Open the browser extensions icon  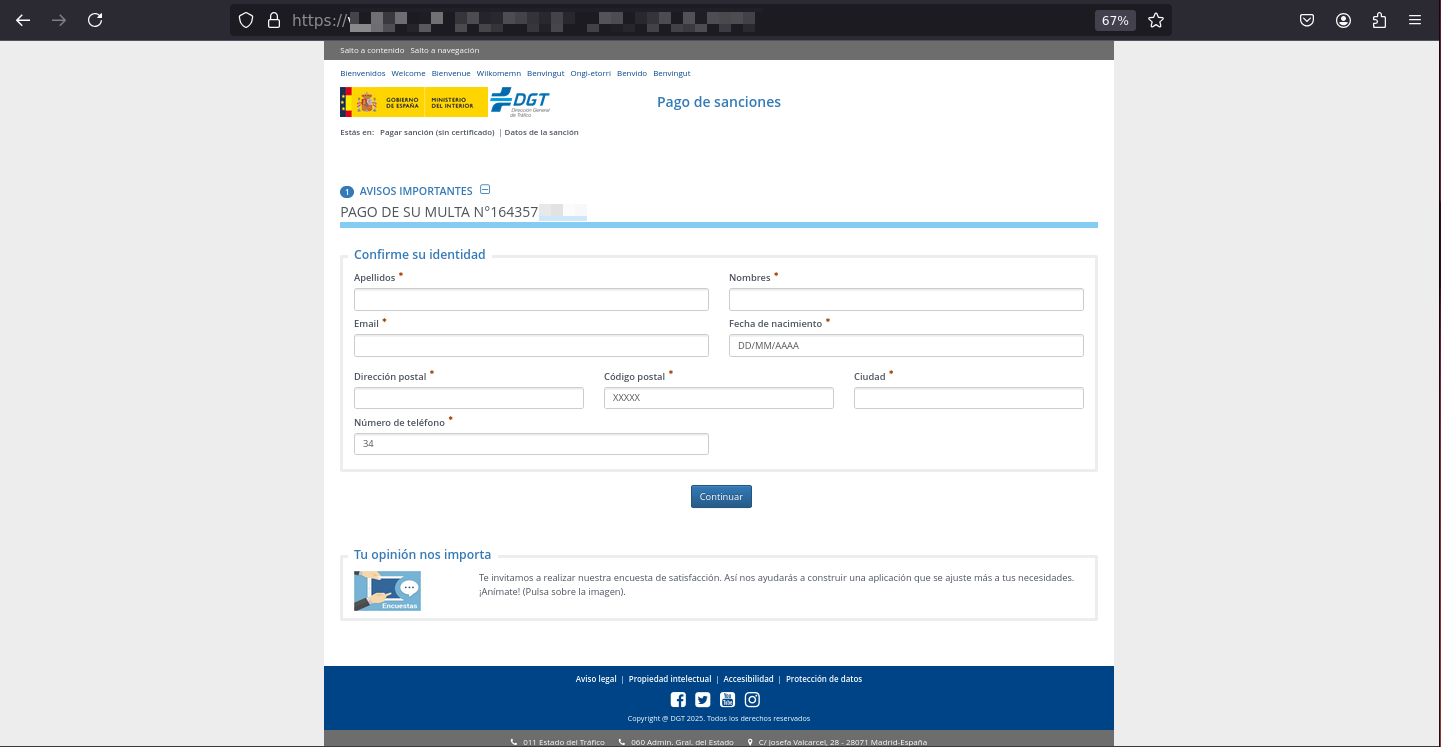(1380, 20)
